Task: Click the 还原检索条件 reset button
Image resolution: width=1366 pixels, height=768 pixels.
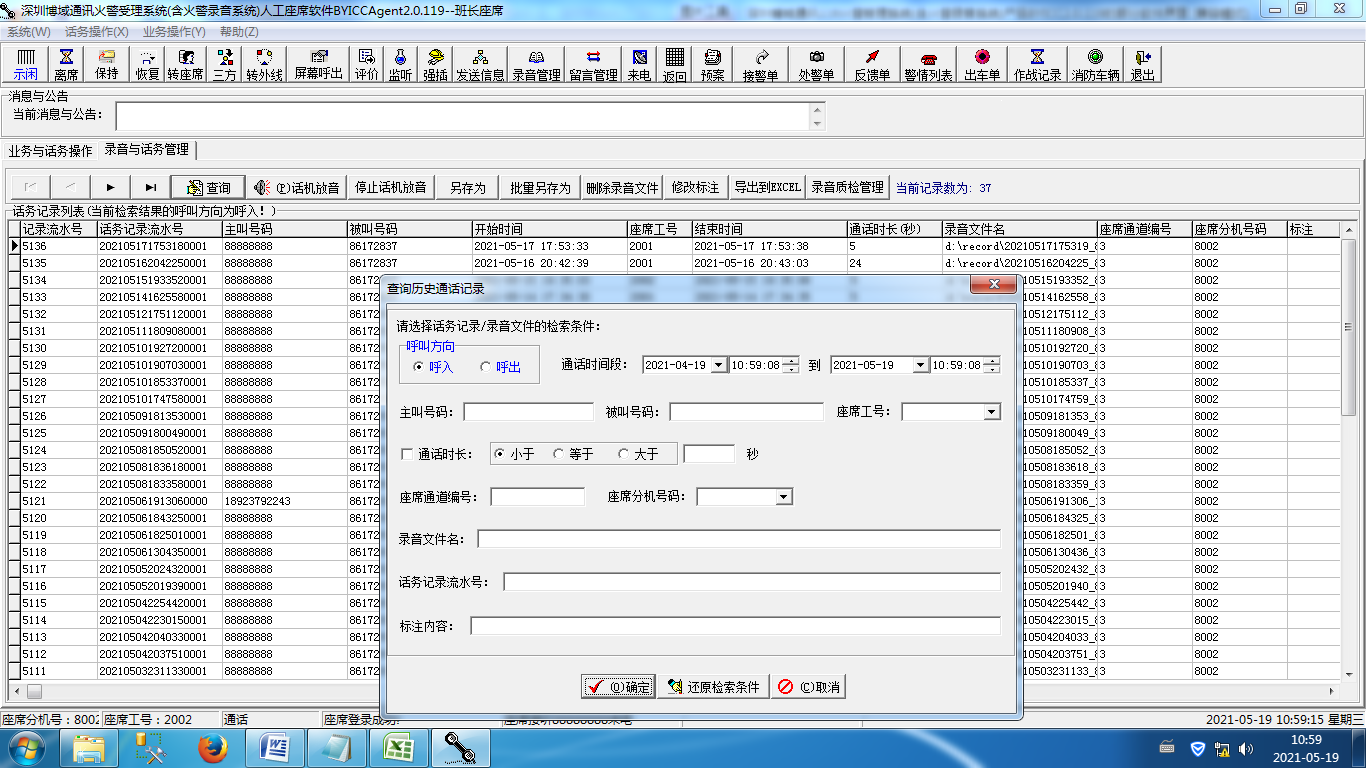Action: pyautogui.click(x=712, y=687)
